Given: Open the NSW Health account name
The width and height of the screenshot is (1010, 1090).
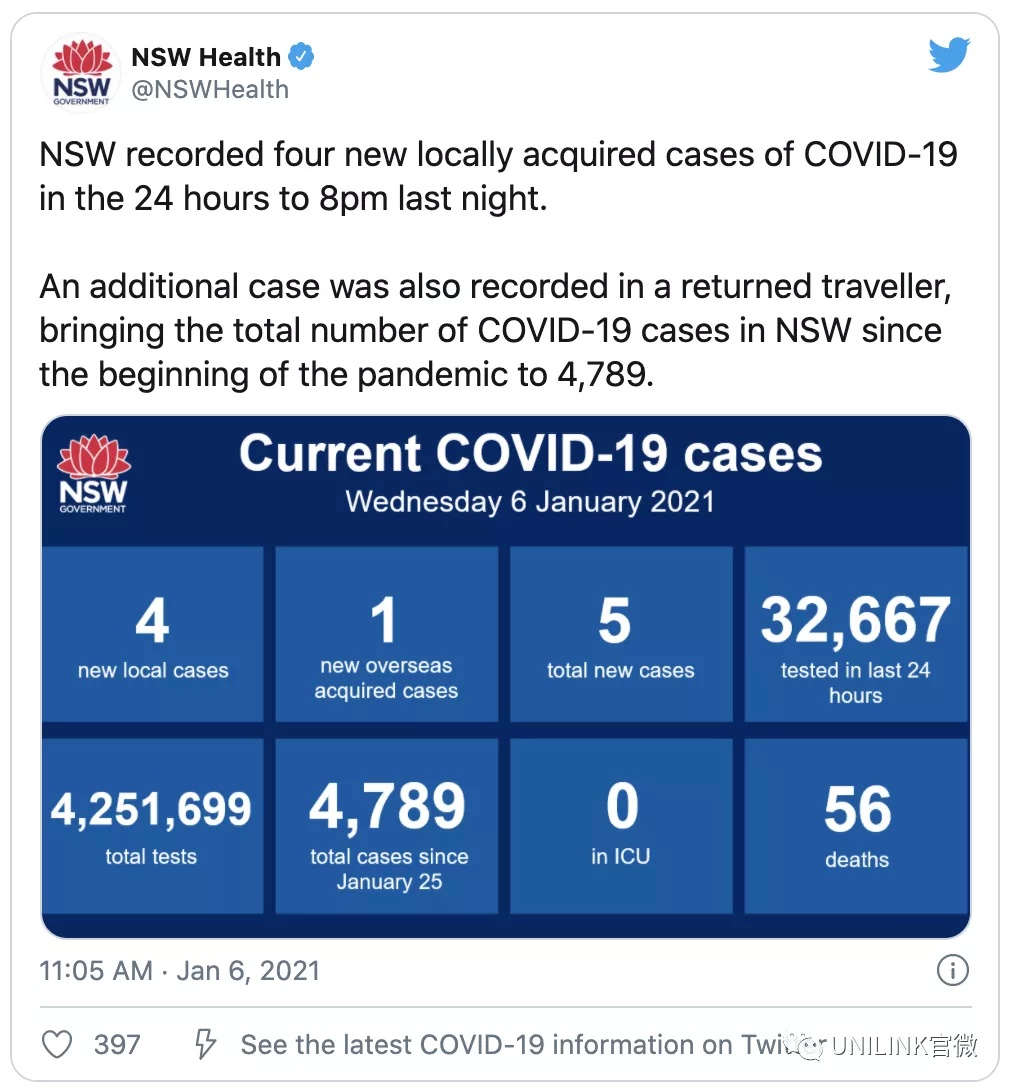Looking at the screenshot, I should click(x=206, y=57).
